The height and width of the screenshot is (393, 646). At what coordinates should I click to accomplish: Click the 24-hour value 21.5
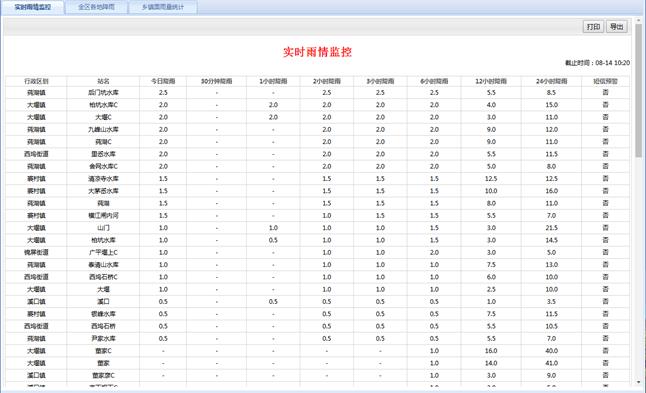552,228
